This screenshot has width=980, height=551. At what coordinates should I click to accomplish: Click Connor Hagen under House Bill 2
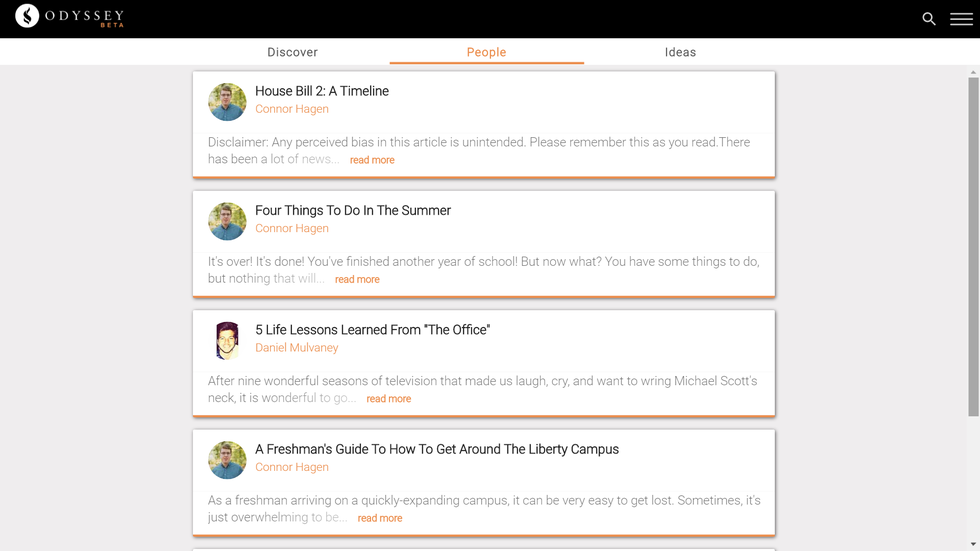(291, 109)
